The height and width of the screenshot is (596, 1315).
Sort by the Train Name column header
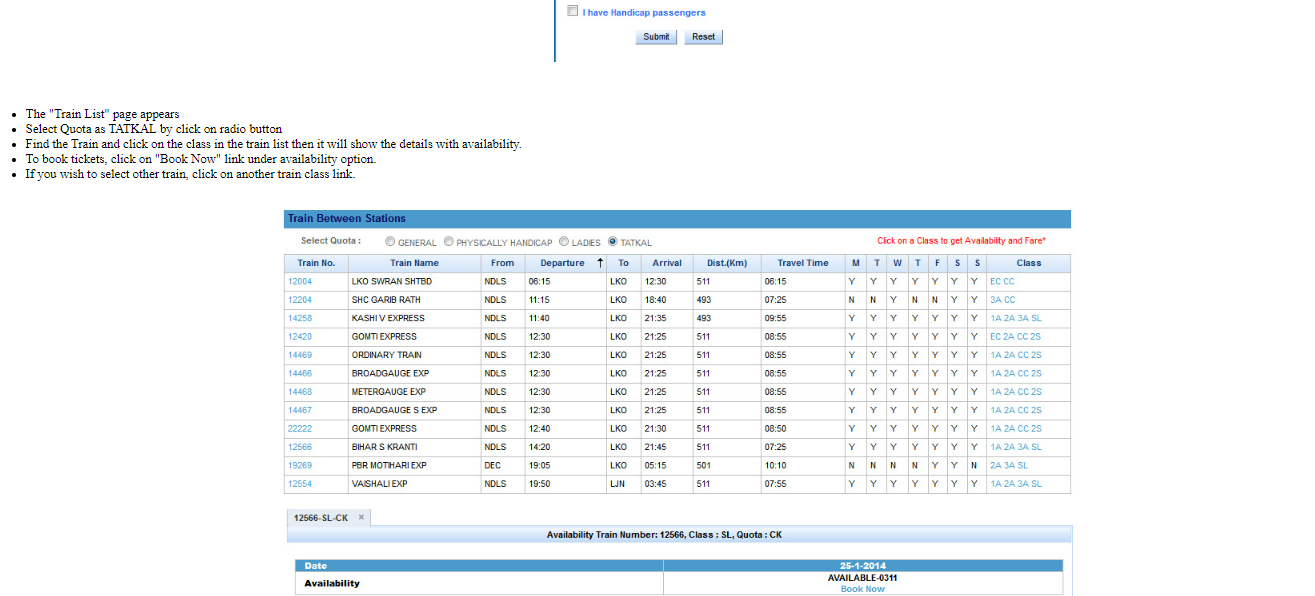(x=414, y=263)
